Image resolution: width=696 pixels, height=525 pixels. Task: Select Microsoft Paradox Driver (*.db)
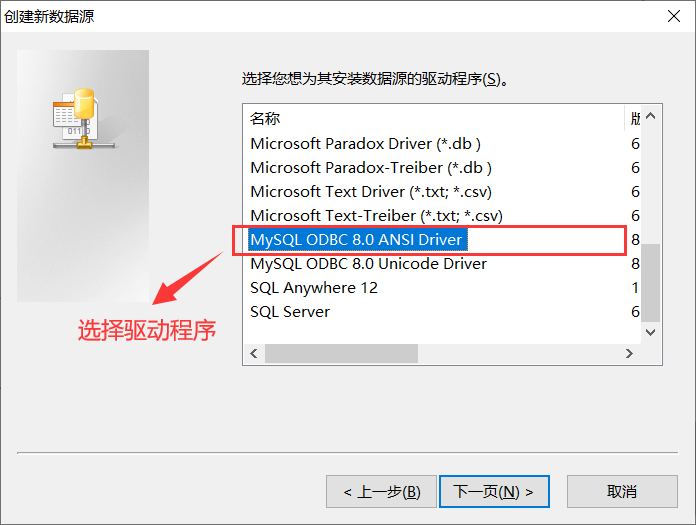coord(365,144)
